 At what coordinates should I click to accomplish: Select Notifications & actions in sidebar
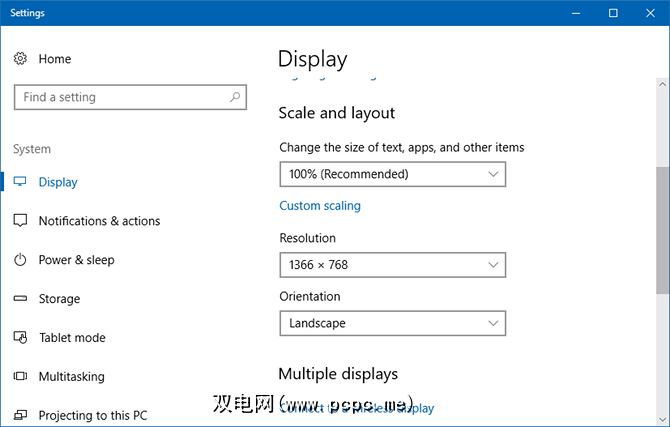[99, 221]
